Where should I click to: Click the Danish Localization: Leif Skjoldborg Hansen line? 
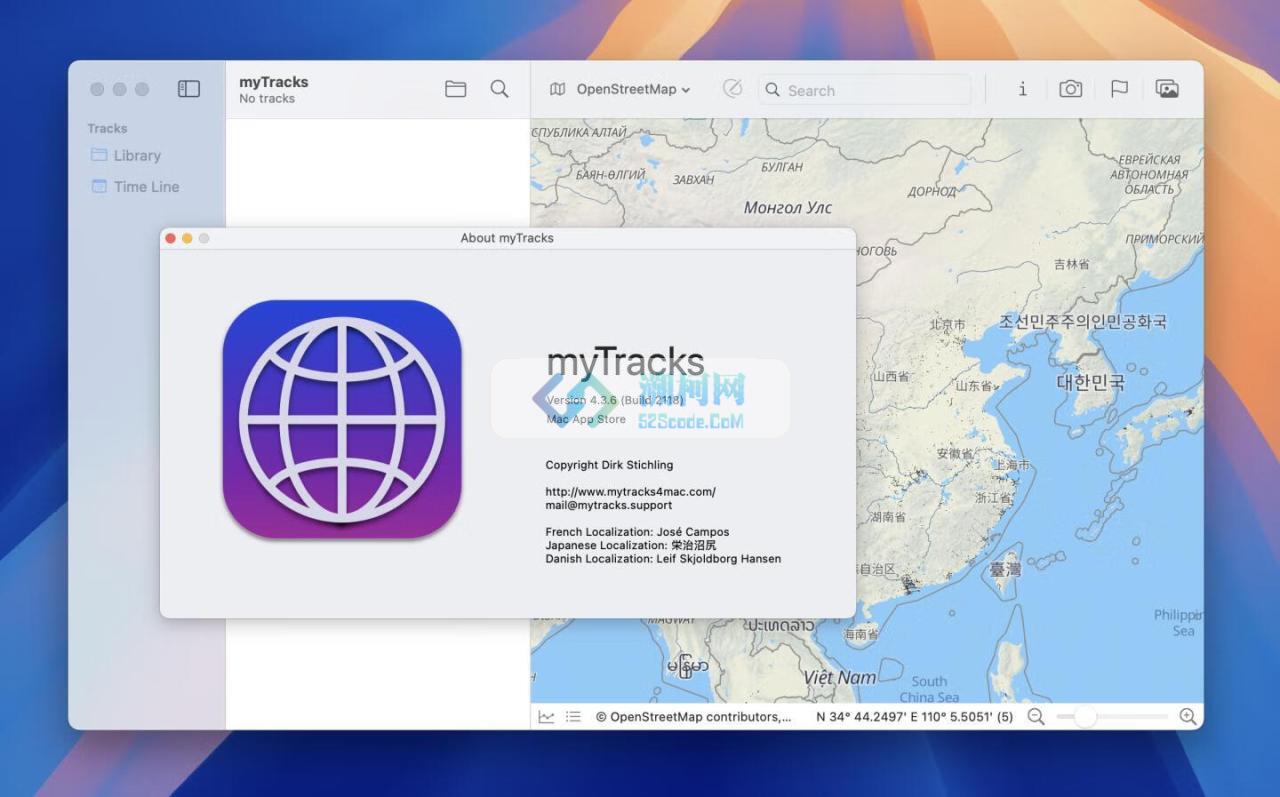[x=663, y=558]
